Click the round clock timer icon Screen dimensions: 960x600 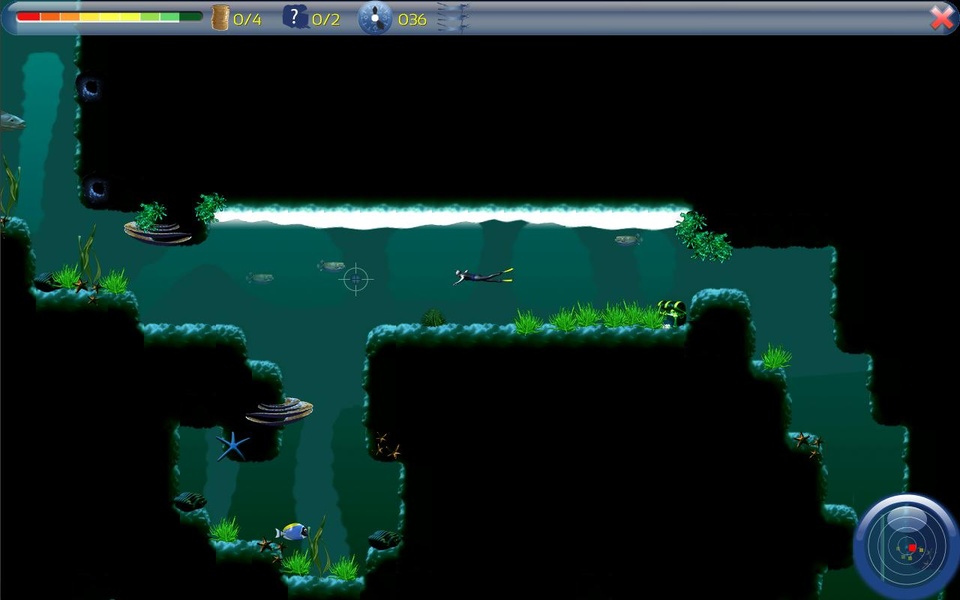point(375,18)
